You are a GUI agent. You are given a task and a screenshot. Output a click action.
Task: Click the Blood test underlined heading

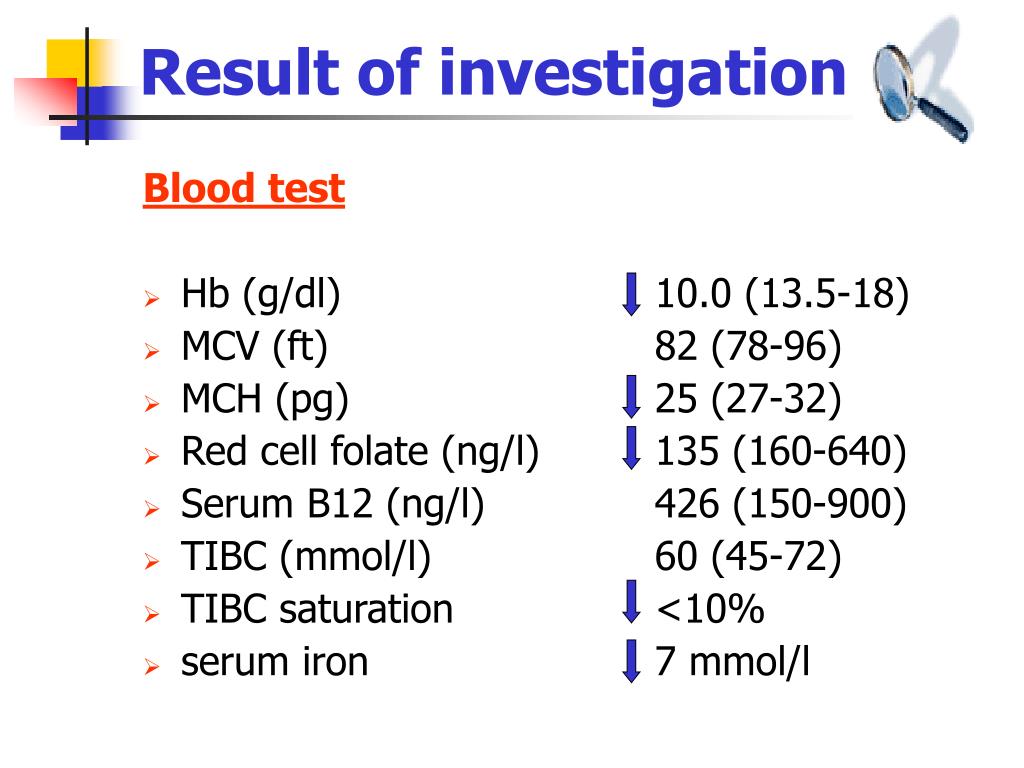(244, 189)
